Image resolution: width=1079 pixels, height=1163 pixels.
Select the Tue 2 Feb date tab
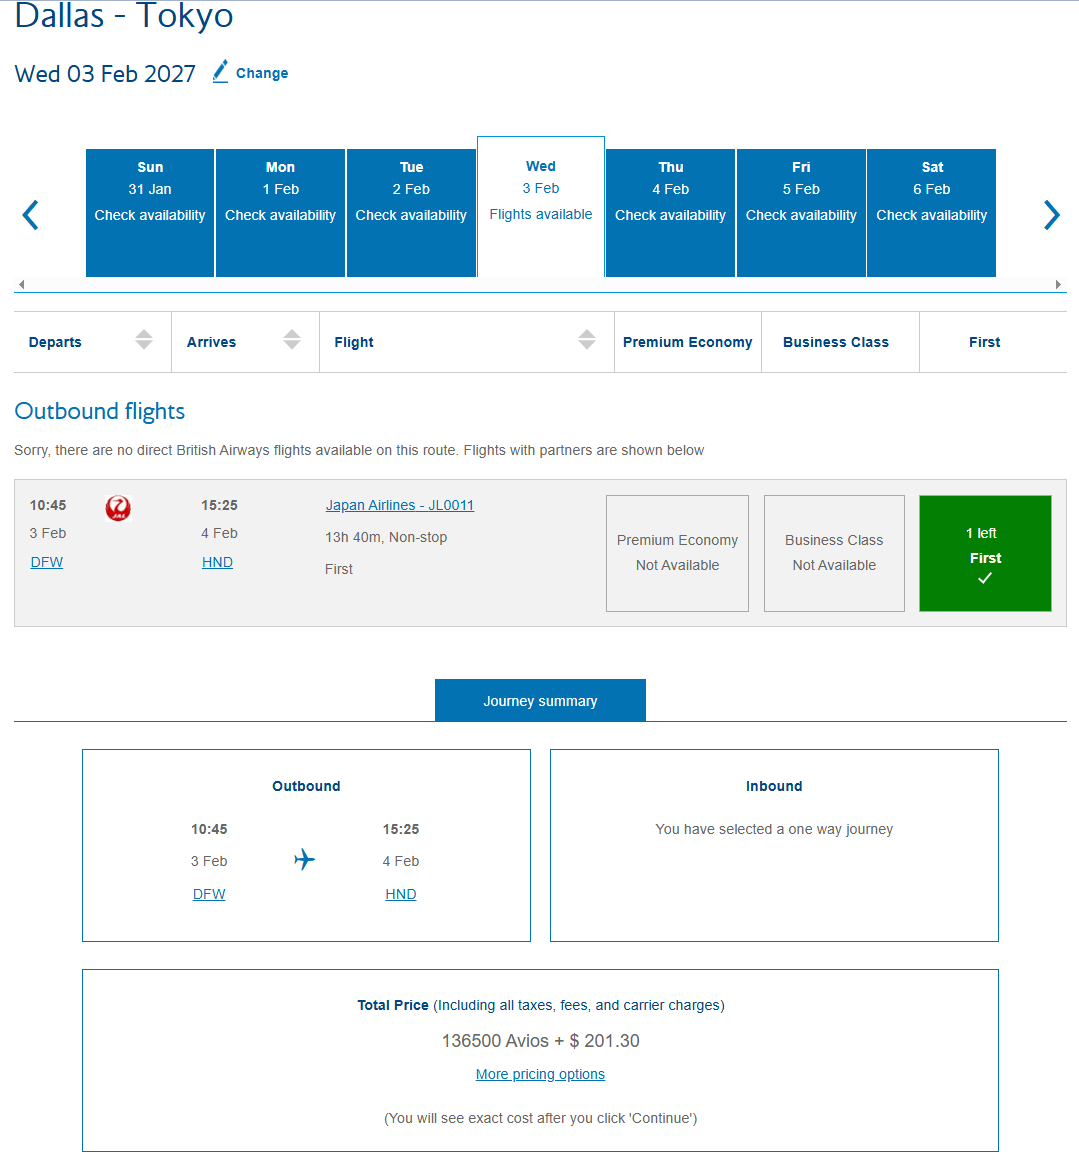tap(411, 212)
